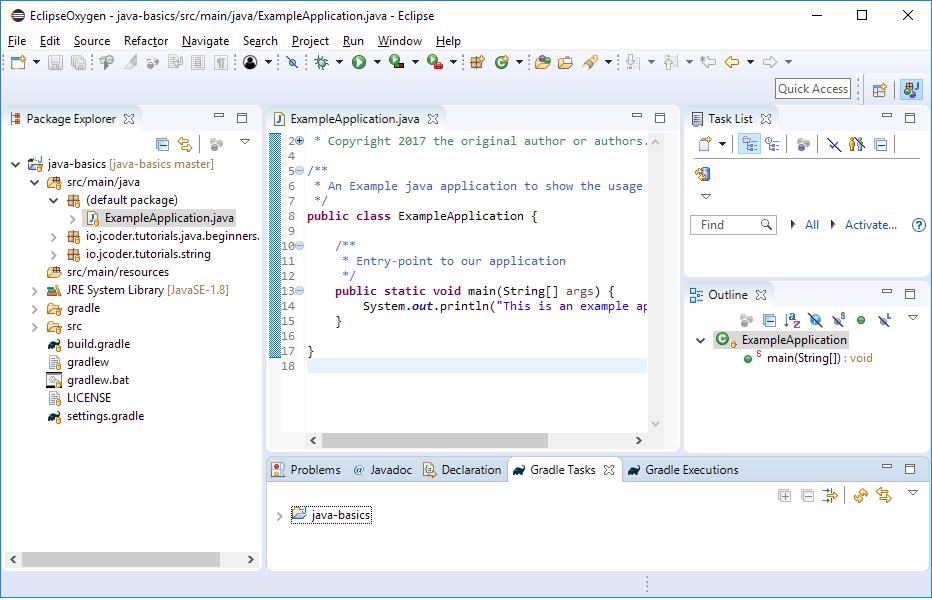Click Collapse All in Outline view
Screen dimensions: 932x600
tap(769, 321)
